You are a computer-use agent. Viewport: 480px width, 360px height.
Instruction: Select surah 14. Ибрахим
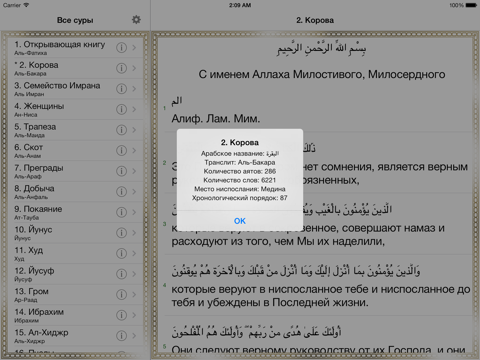75,315
